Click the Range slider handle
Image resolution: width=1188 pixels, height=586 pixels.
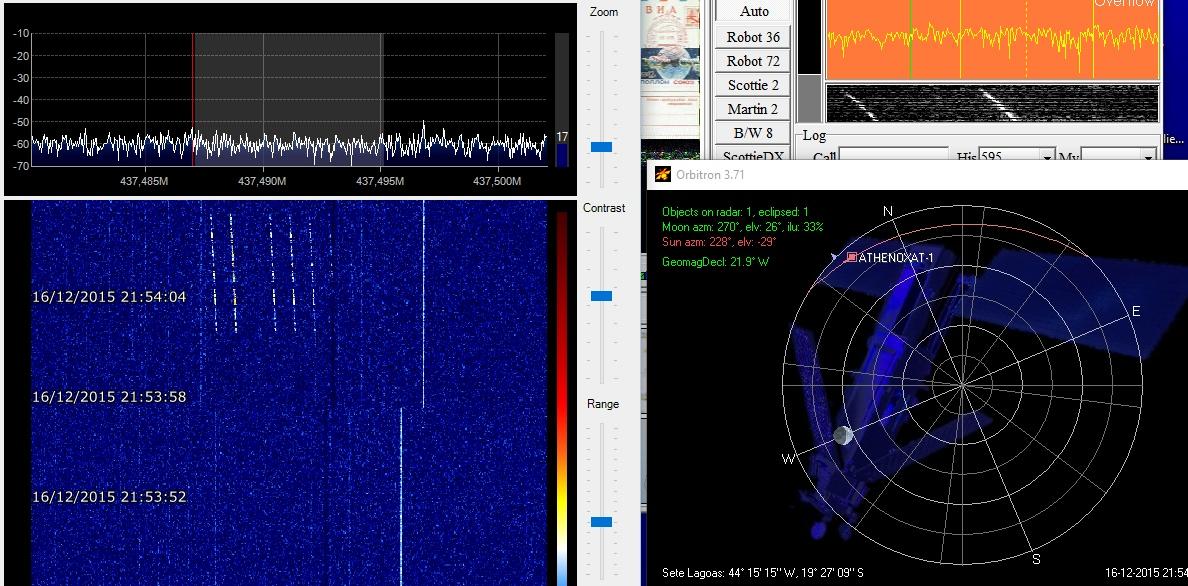click(601, 521)
